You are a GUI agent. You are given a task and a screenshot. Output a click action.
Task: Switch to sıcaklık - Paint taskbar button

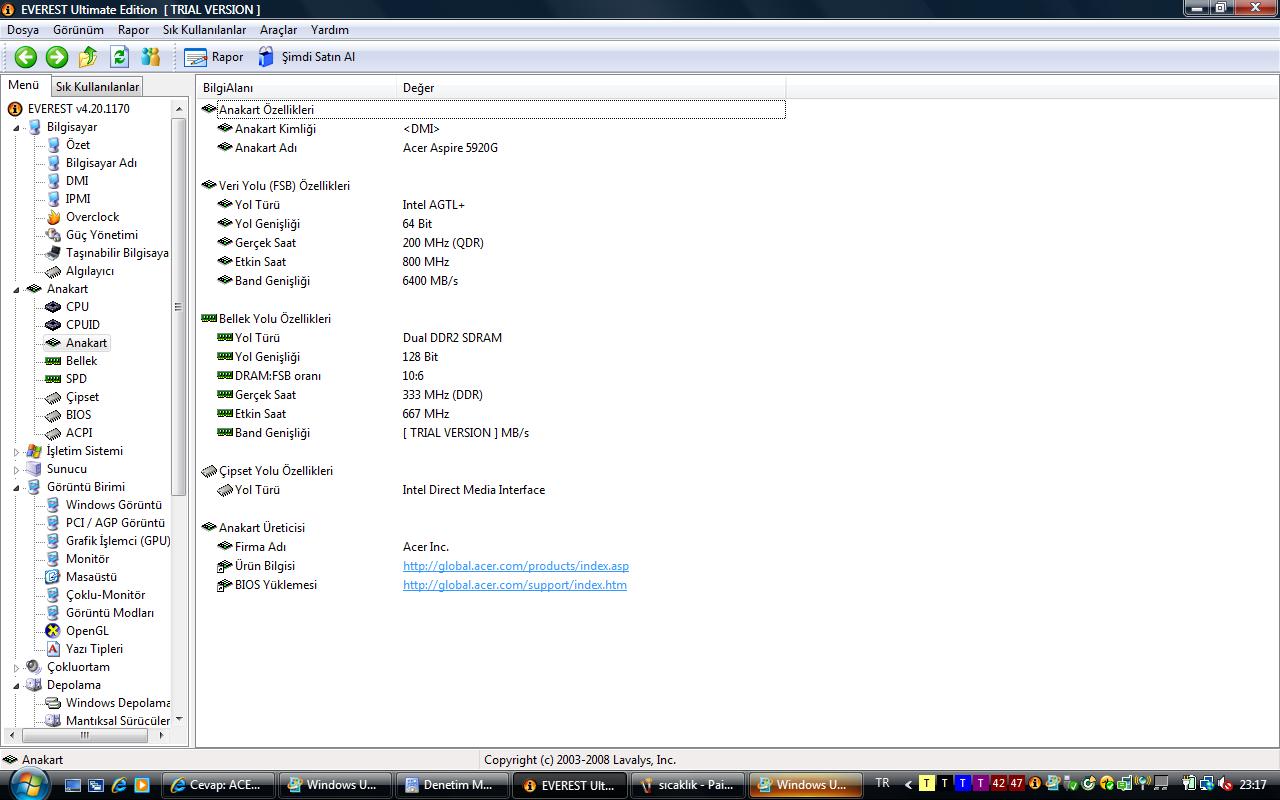click(x=689, y=785)
